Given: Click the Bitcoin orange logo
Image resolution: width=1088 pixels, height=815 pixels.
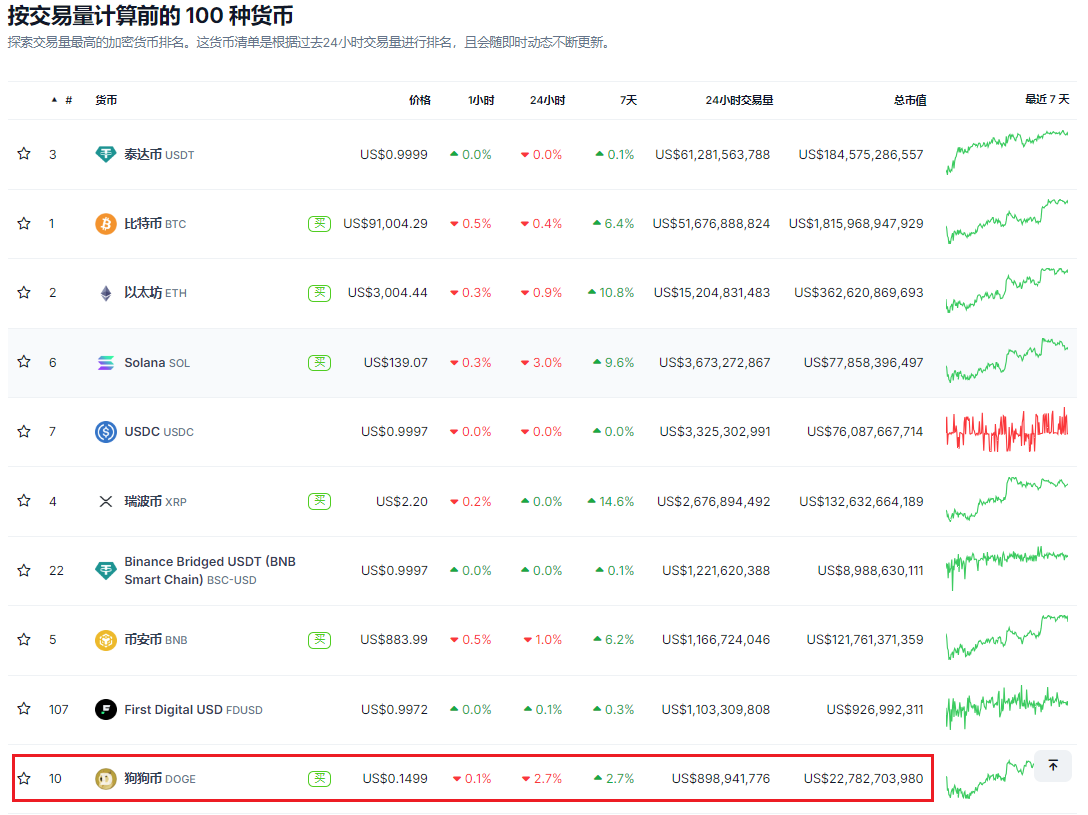Looking at the screenshot, I should click(x=105, y=223).
